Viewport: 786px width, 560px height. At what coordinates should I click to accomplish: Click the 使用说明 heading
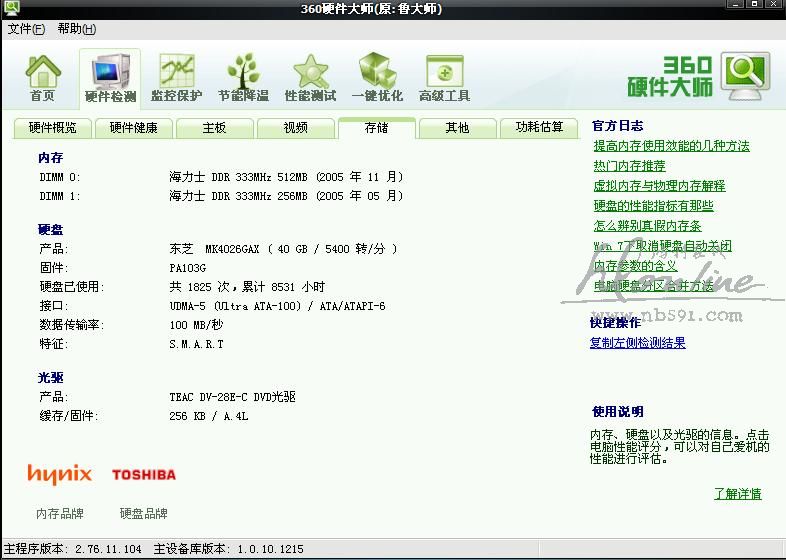point(618,412)
